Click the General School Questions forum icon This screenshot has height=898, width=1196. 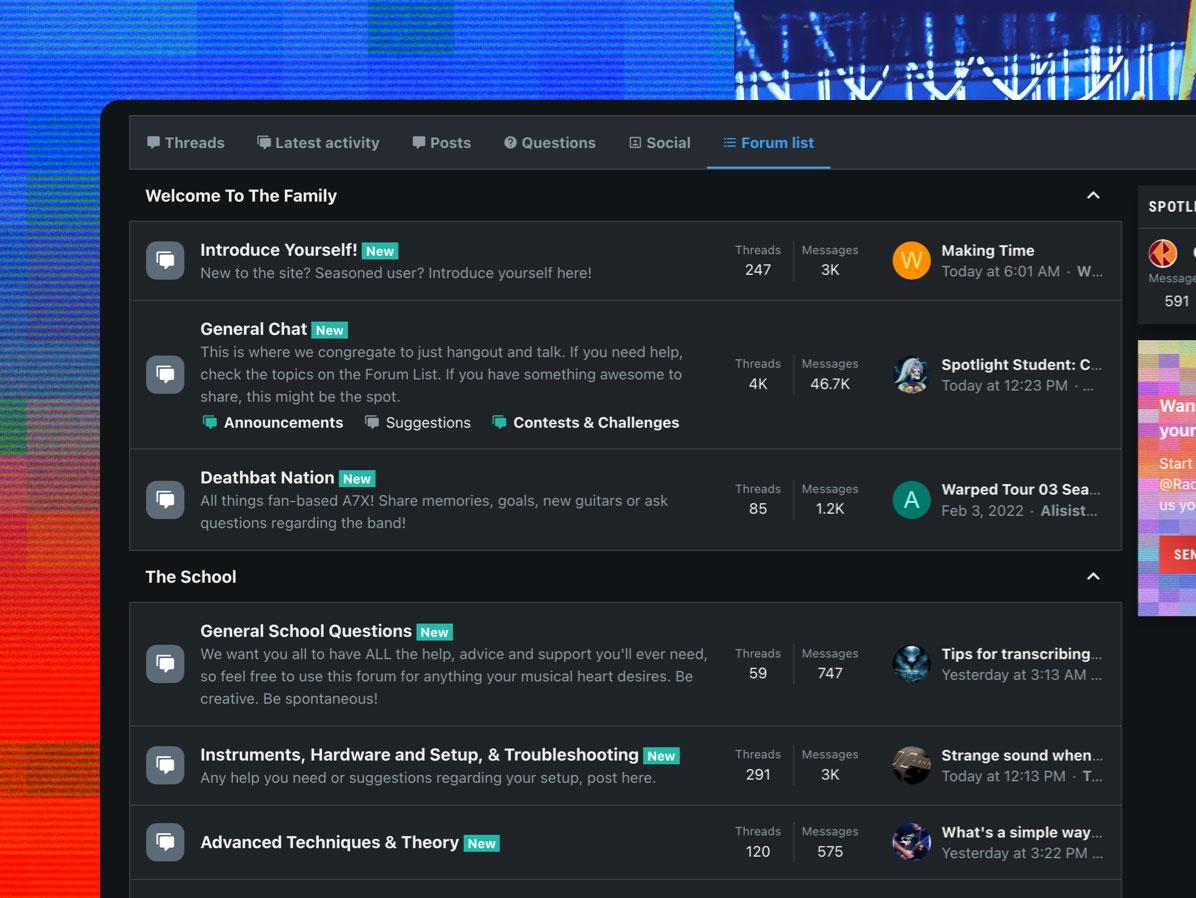point(165,664)
